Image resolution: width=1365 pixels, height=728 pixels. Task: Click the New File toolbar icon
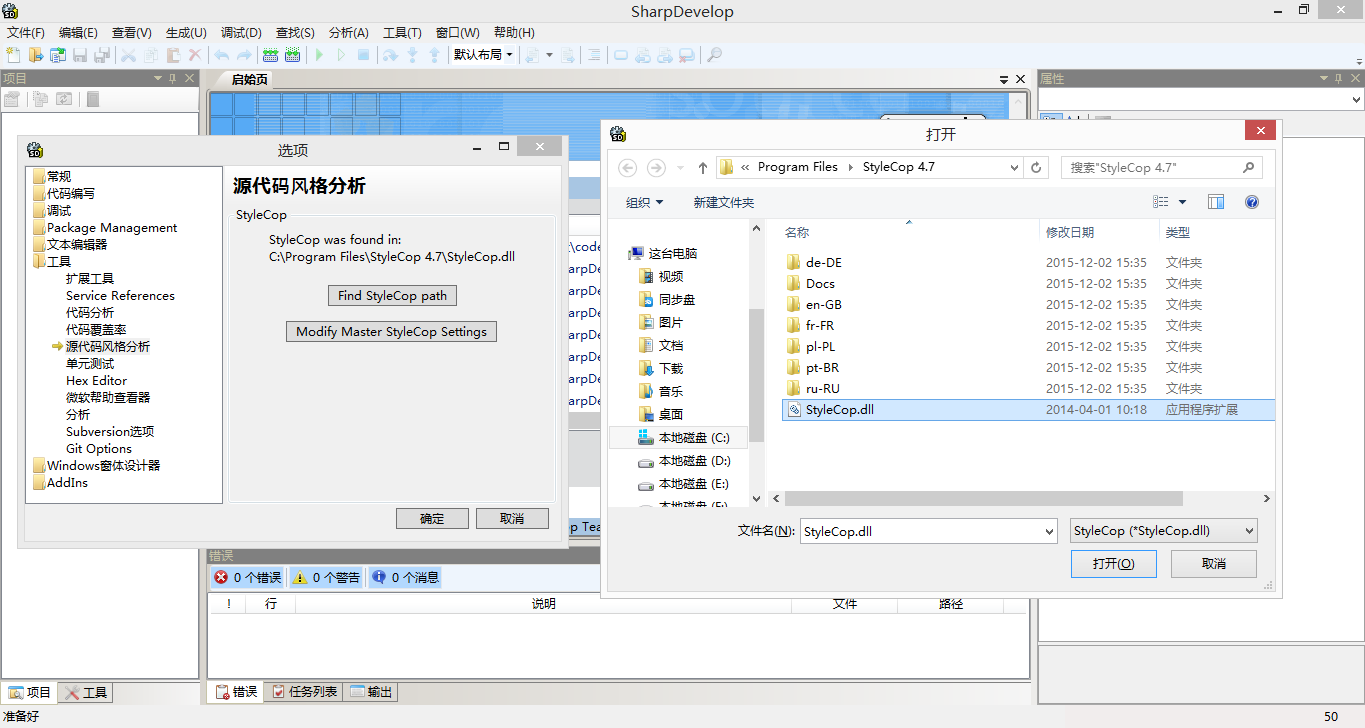click(13, 55)
